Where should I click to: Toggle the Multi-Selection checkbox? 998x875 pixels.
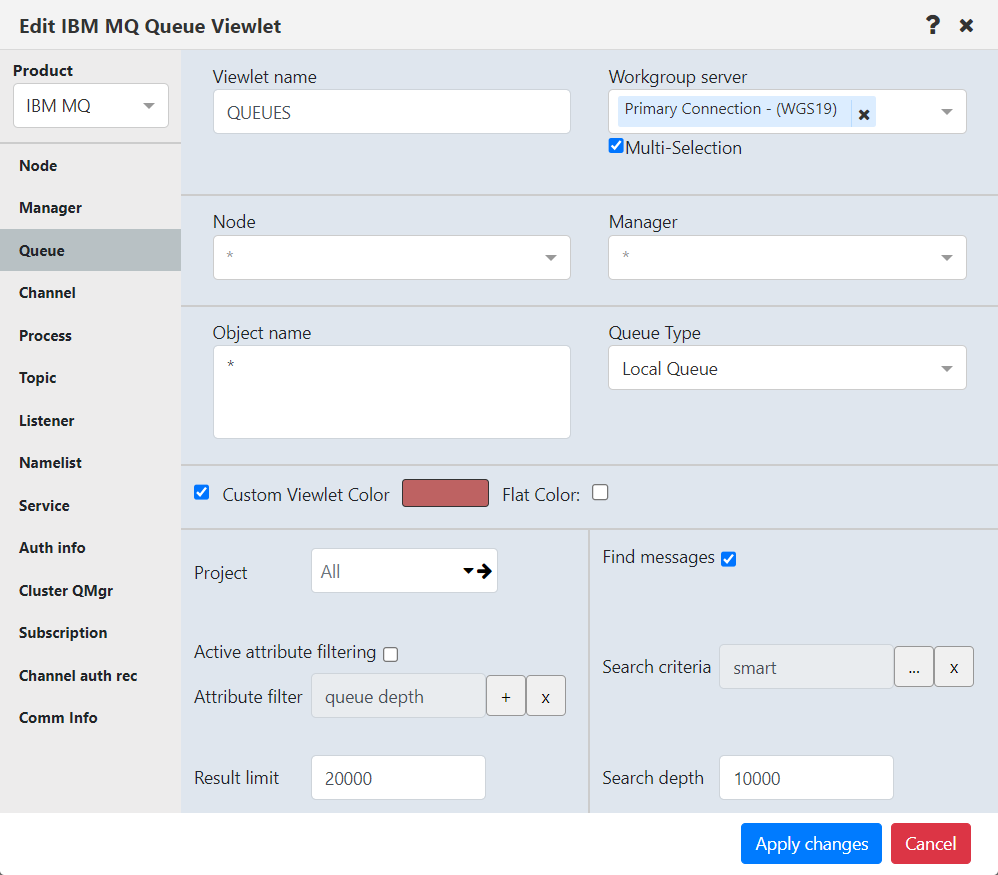click(x=615, y=146)
